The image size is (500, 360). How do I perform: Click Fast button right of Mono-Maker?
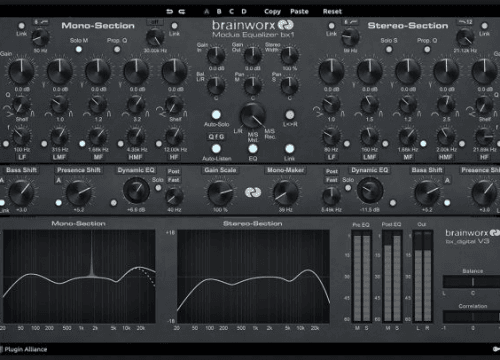click(332, 180)
